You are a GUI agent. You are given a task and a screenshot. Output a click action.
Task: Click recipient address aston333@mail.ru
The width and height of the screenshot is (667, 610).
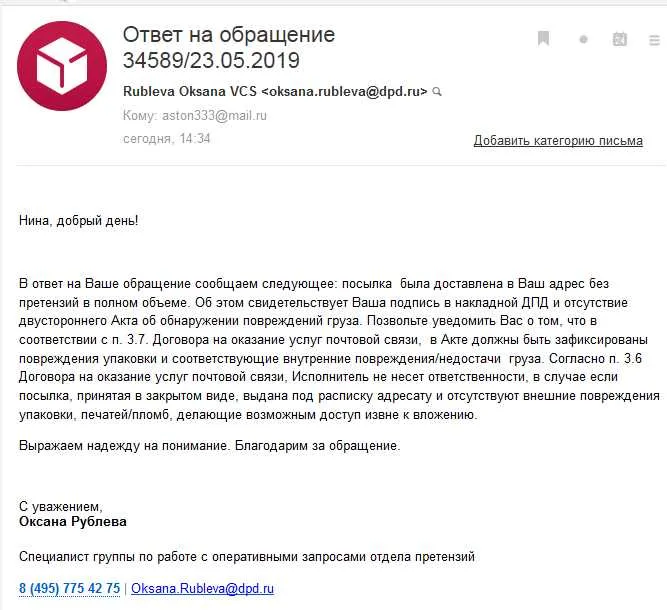pos(214,115)
